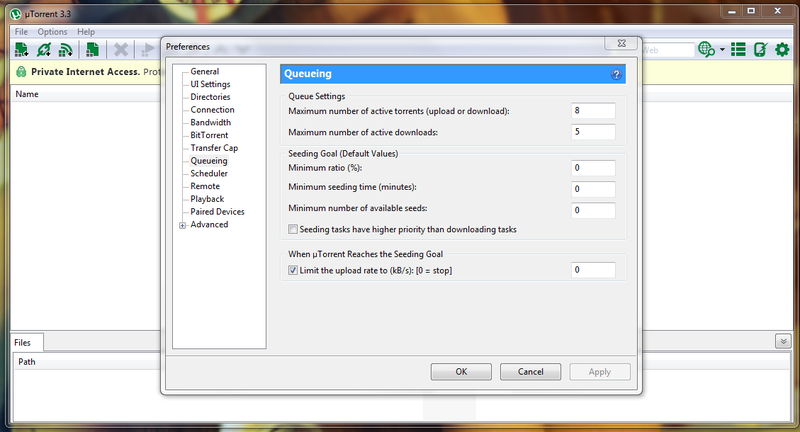Click the Private Internet Access lock icon

tap(21, 72)
